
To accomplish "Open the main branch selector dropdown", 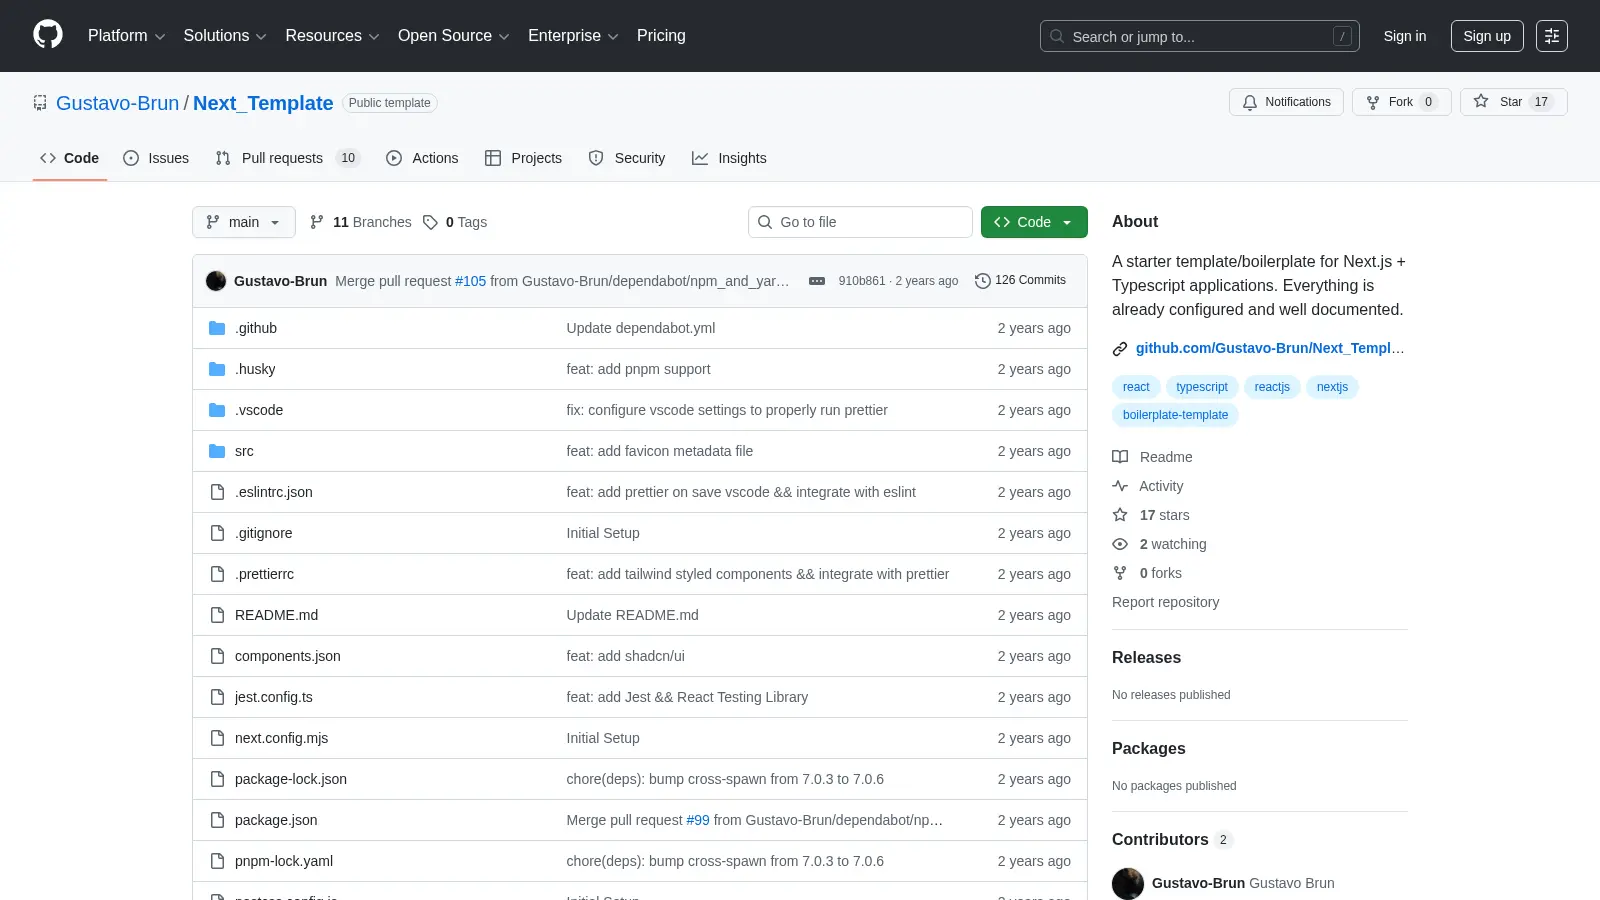I will click(x=244, y=222).
